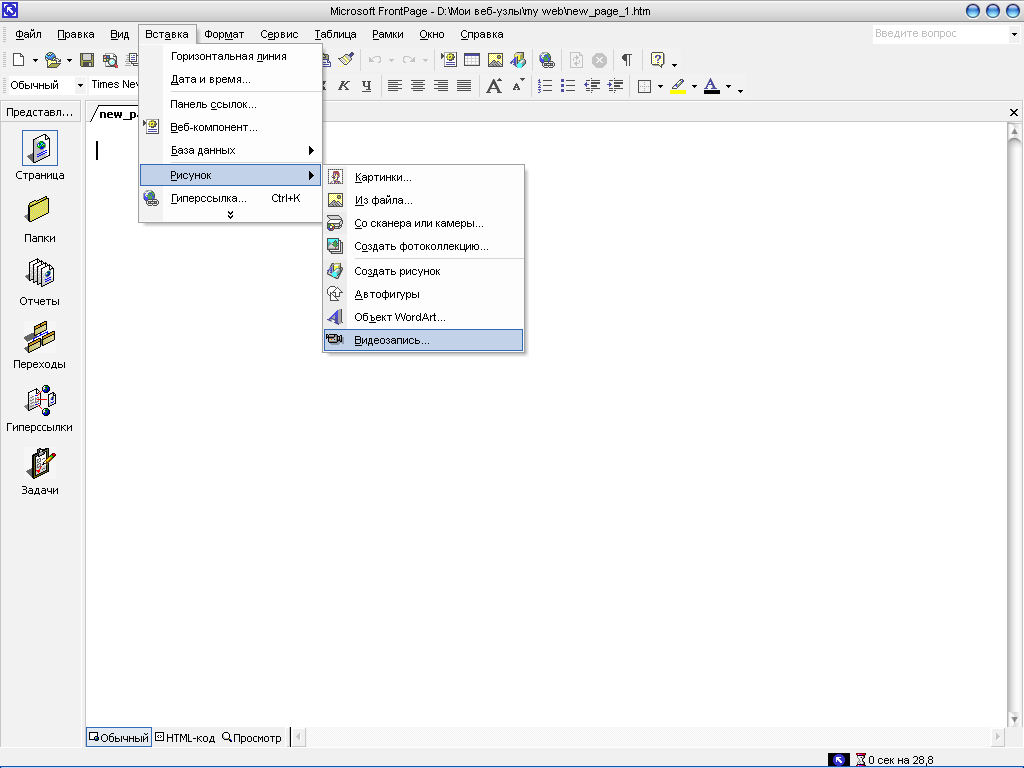
Task: Click the Borders toolbar icon
Action: [645, 86]
